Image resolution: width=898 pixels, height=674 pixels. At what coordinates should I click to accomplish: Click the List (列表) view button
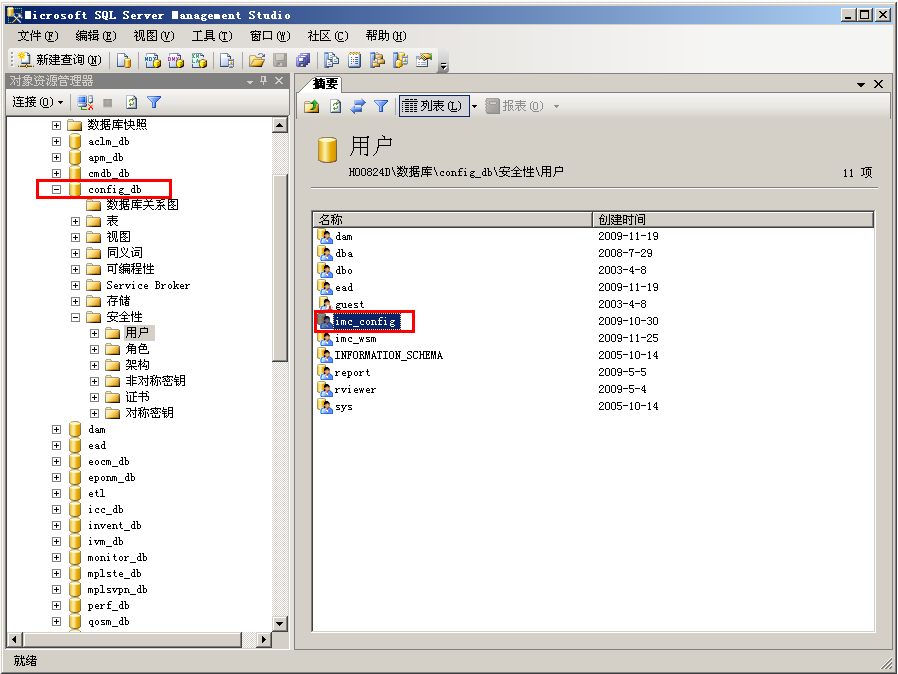[x=434, y=106]
